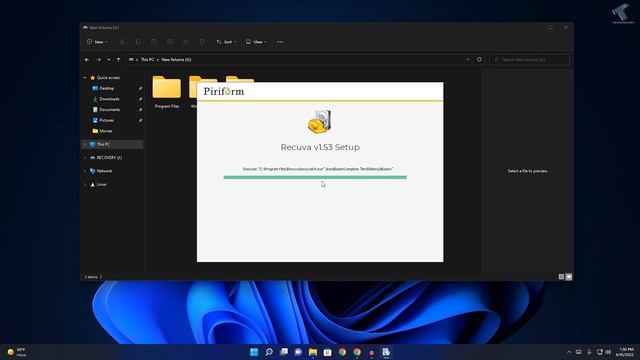Open the Recuva setup taskbar icon
Viewport: 640px width, 360px height.
pos(386,352)
